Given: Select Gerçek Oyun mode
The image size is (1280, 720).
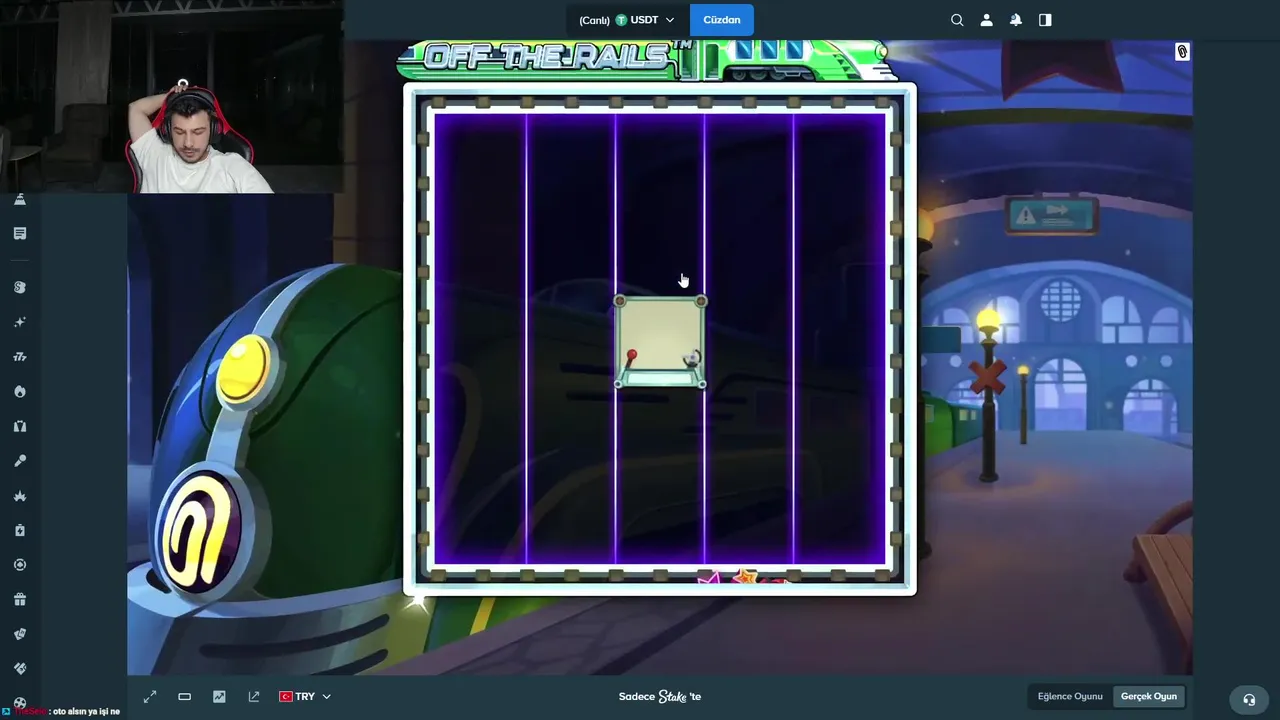Looking at the screenshot, I should 1149,696.
